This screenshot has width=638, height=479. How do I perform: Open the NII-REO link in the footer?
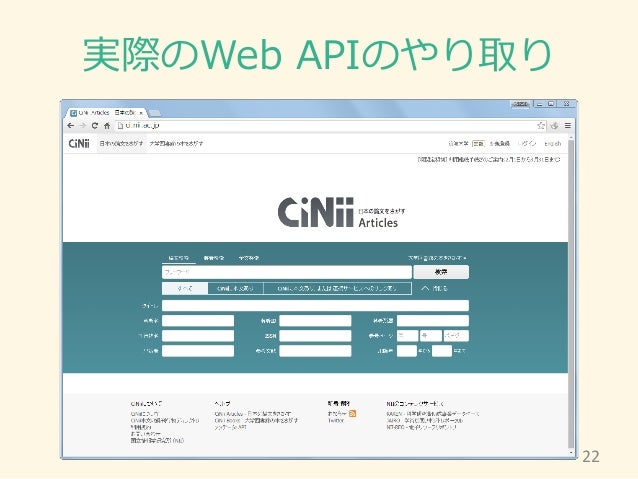click(422, 427)
